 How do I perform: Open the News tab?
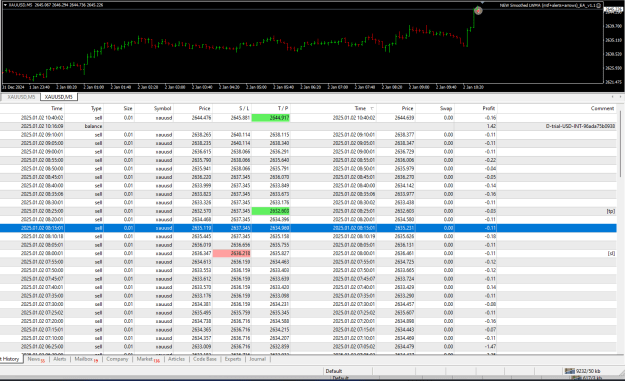pos(36,359)
